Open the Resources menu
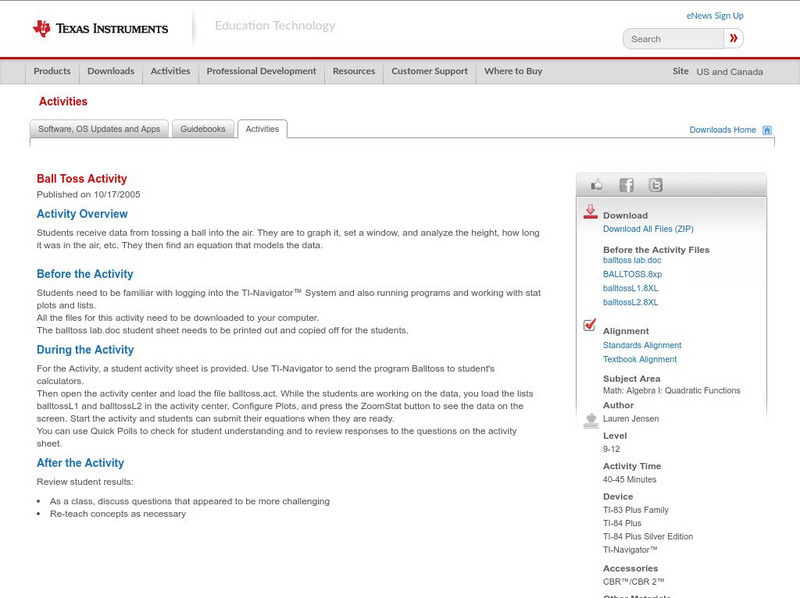This screenshot has width=800, height=598. tap(354, 71)
